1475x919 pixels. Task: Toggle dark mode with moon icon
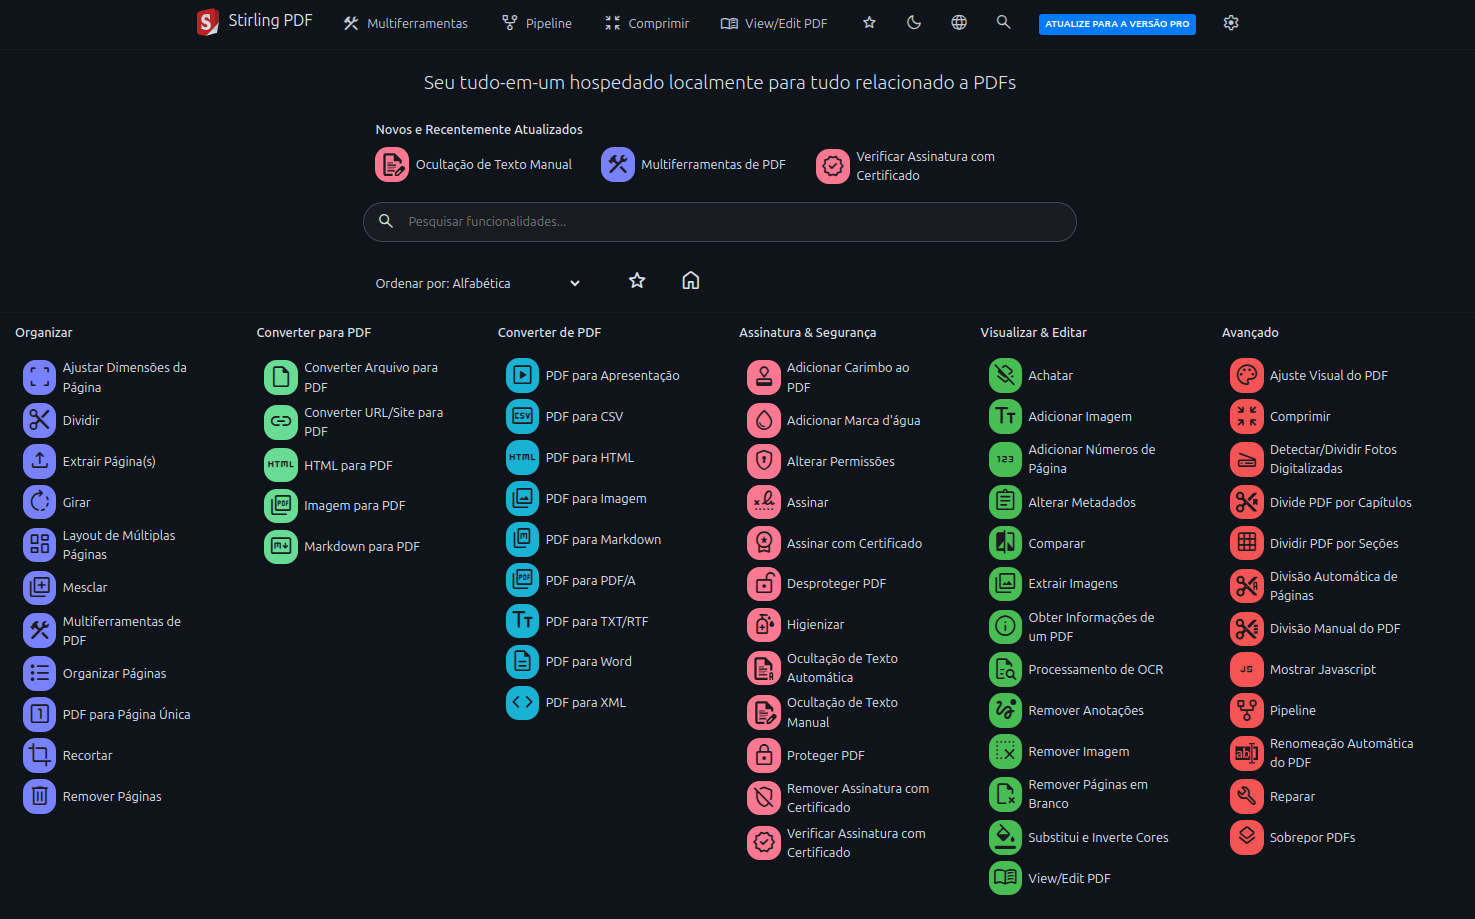click(x=914, y=22)
